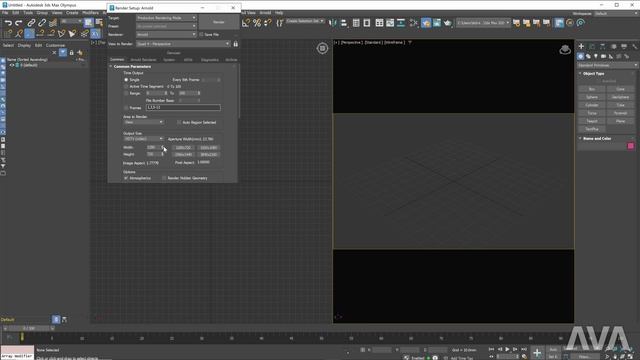Open the Align tool icon
Viewport: 640px width, 360px height.
tap(344, 23)
